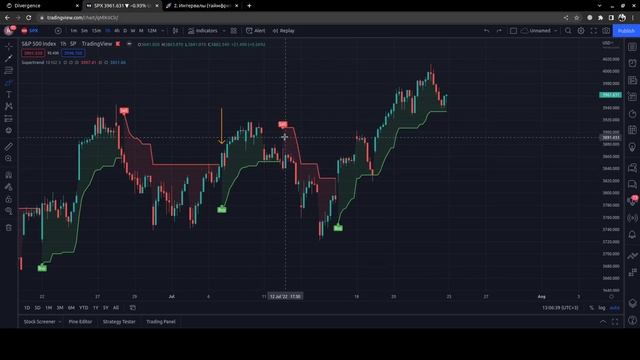
Task: Open the Trading Panel tab
Action: click(x=161, y=322)
